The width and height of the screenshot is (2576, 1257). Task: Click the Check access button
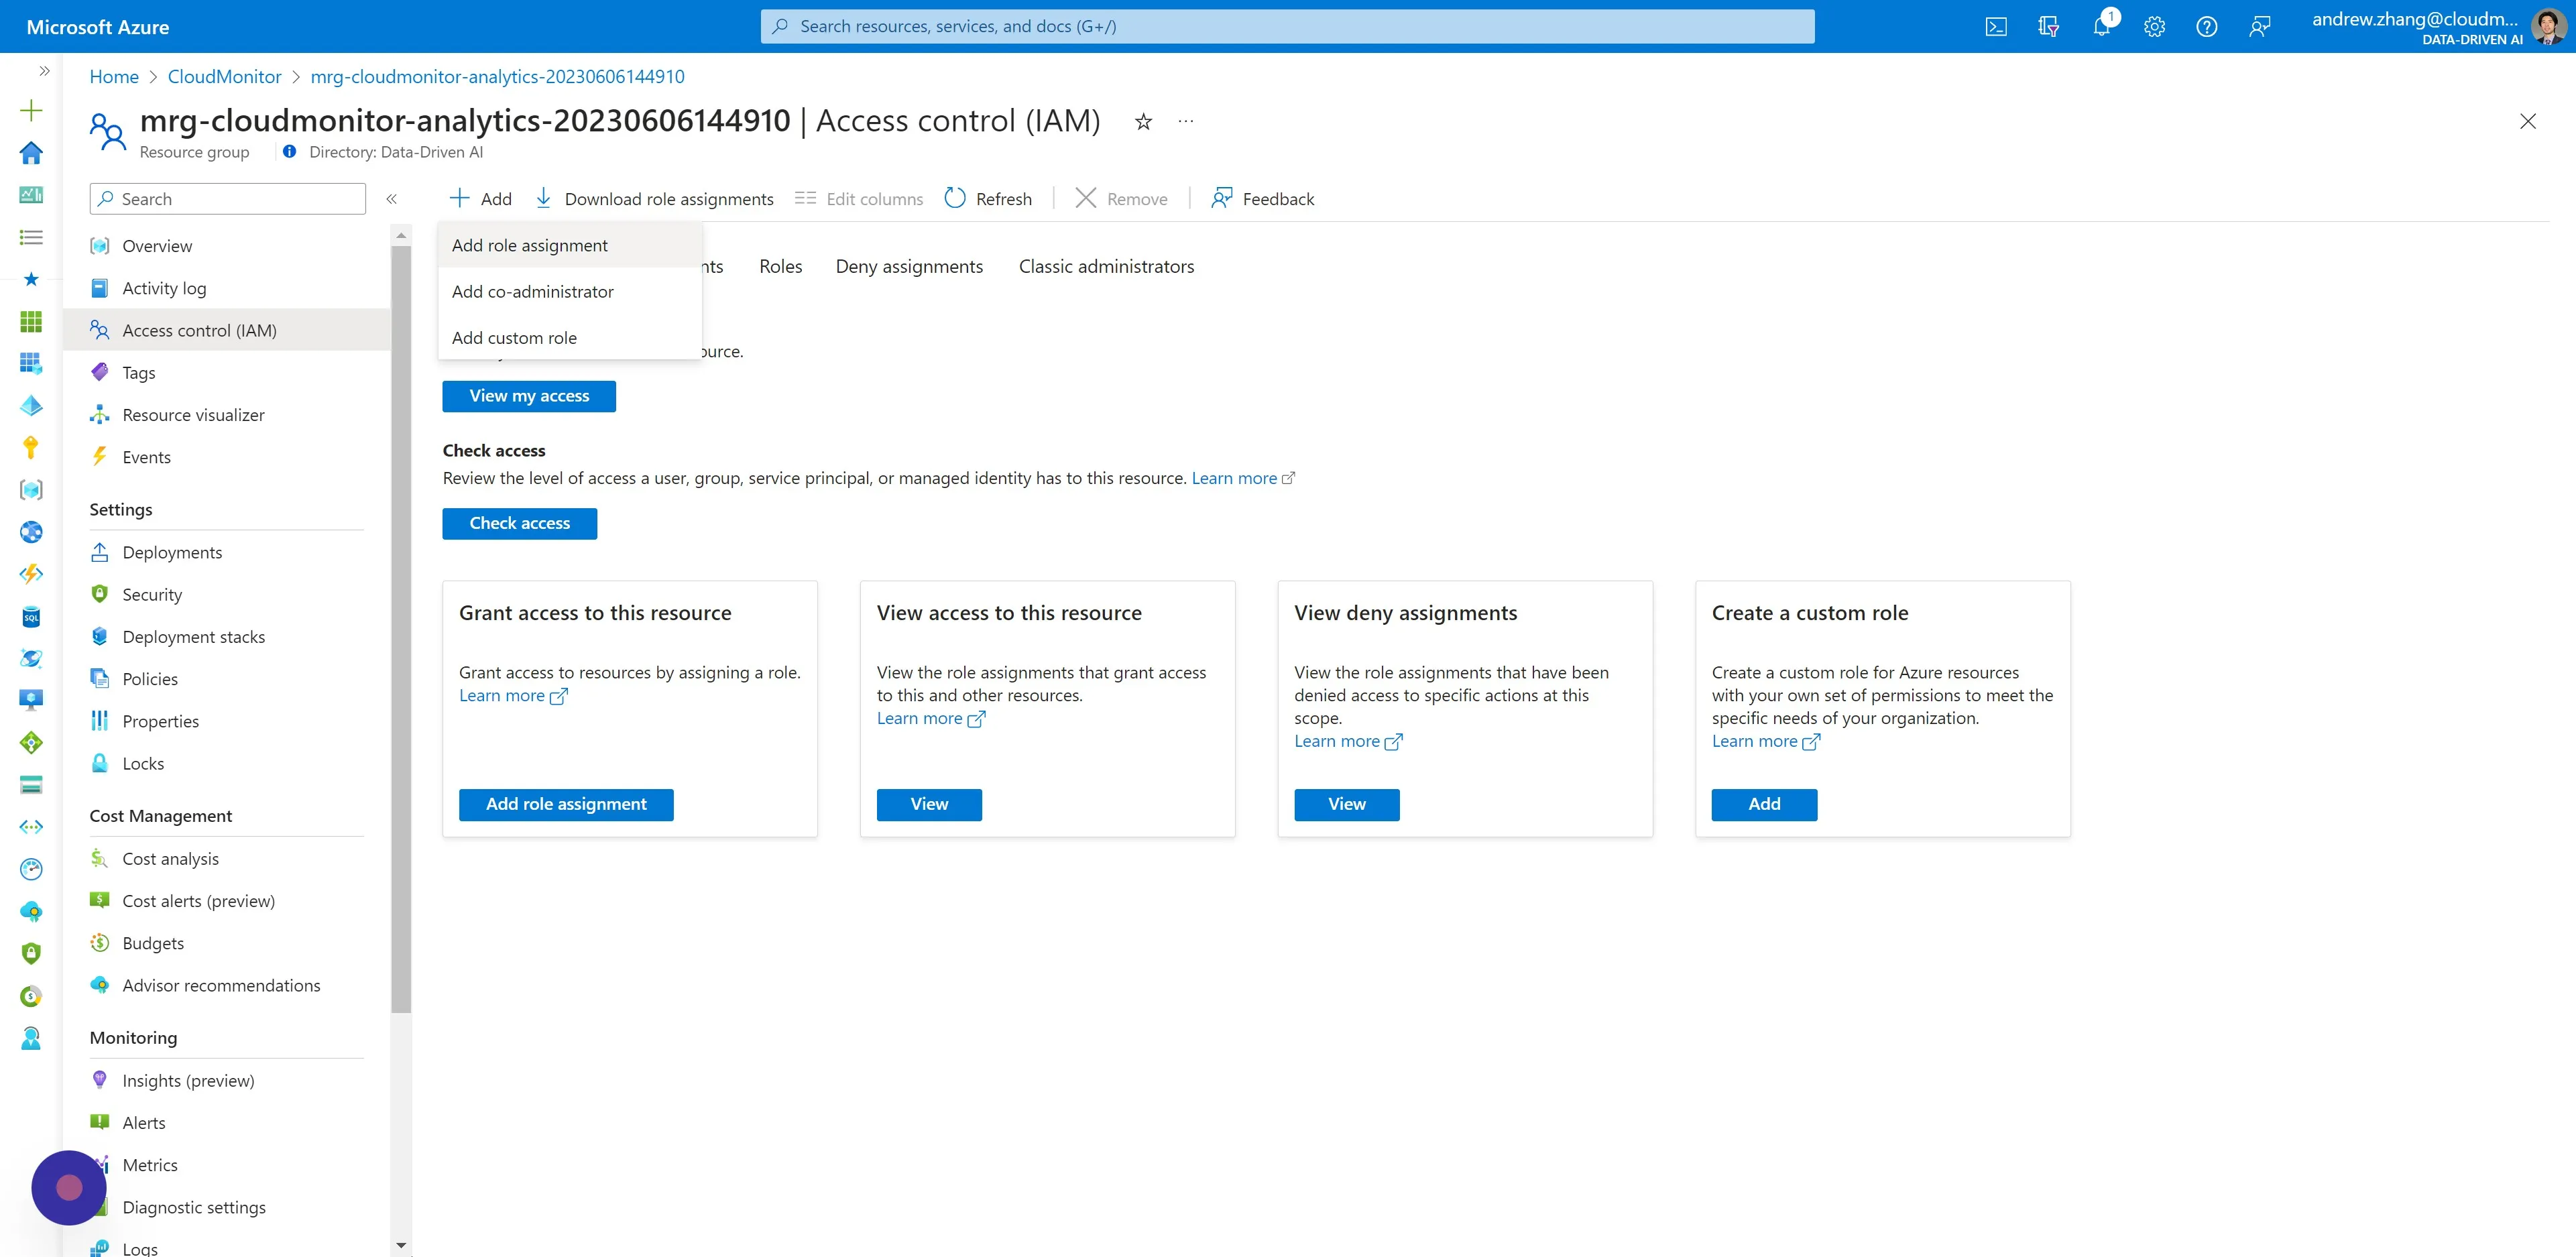pos(519,523)
